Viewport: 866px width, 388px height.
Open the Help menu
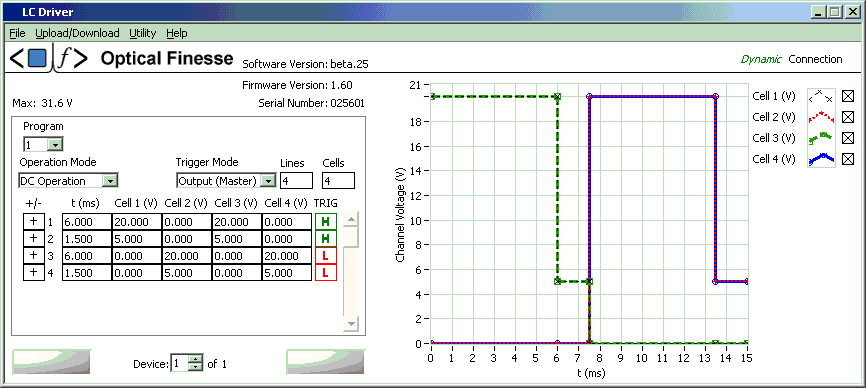[x=177, y=33]
